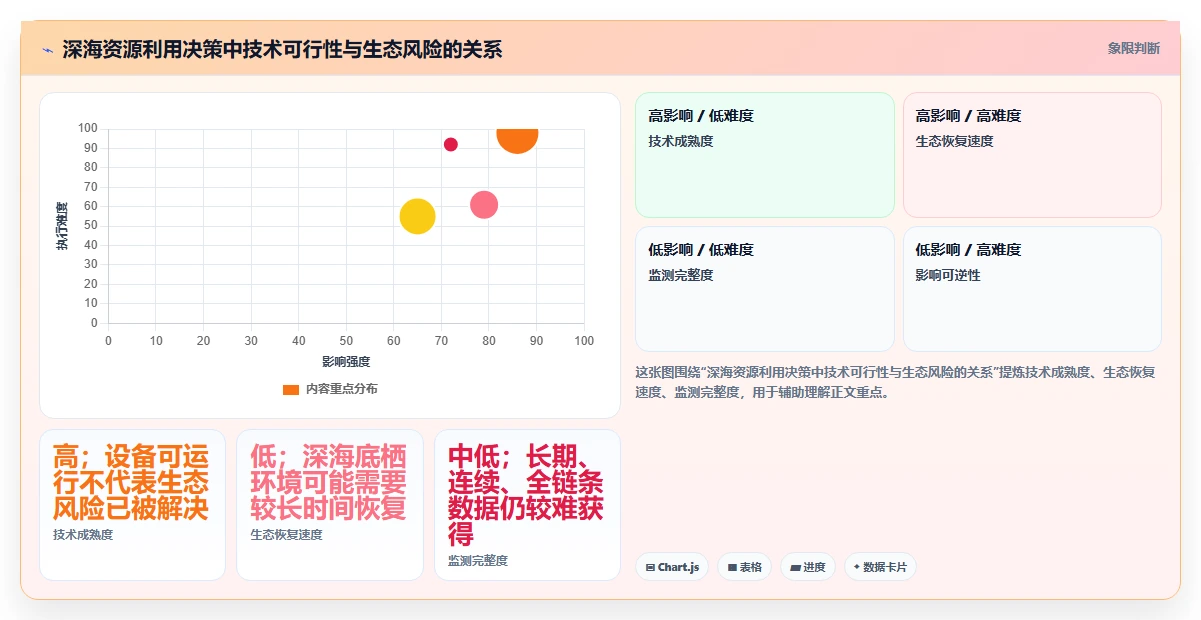
Task: Click the small crimson bubble on chart
Action: coord(451,144)
